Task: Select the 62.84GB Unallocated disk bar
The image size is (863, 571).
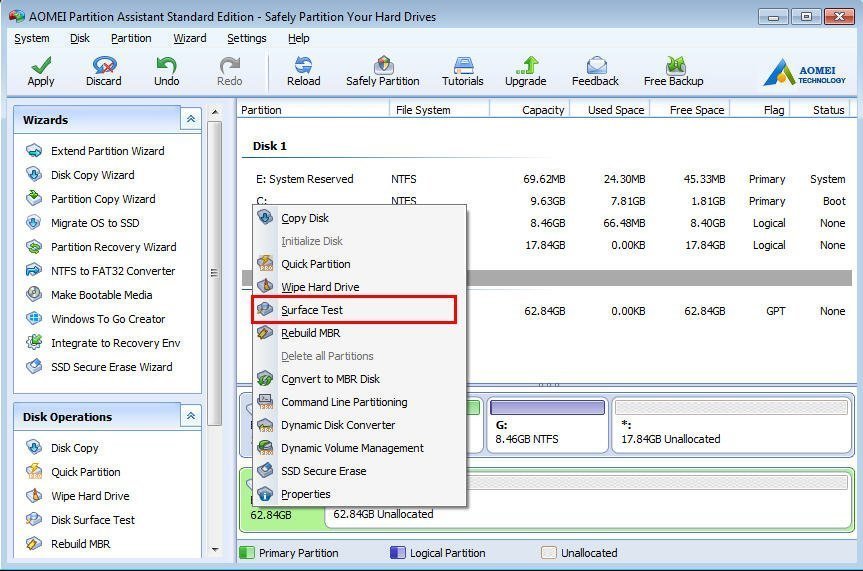Action: (x=589, y=501)
